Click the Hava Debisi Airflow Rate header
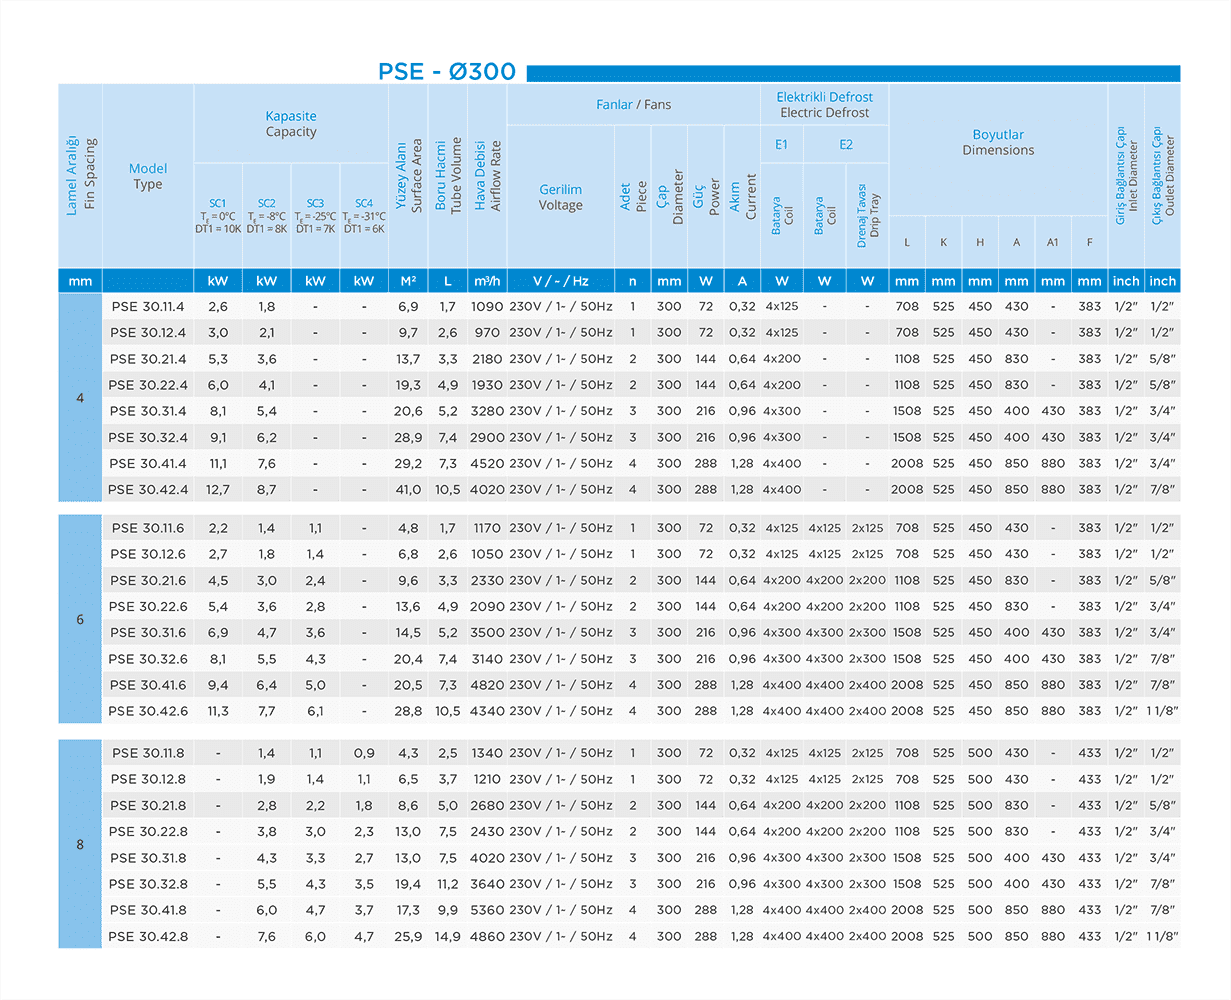This screenshot has width=1231, height=1000. (x=488, y=175)
